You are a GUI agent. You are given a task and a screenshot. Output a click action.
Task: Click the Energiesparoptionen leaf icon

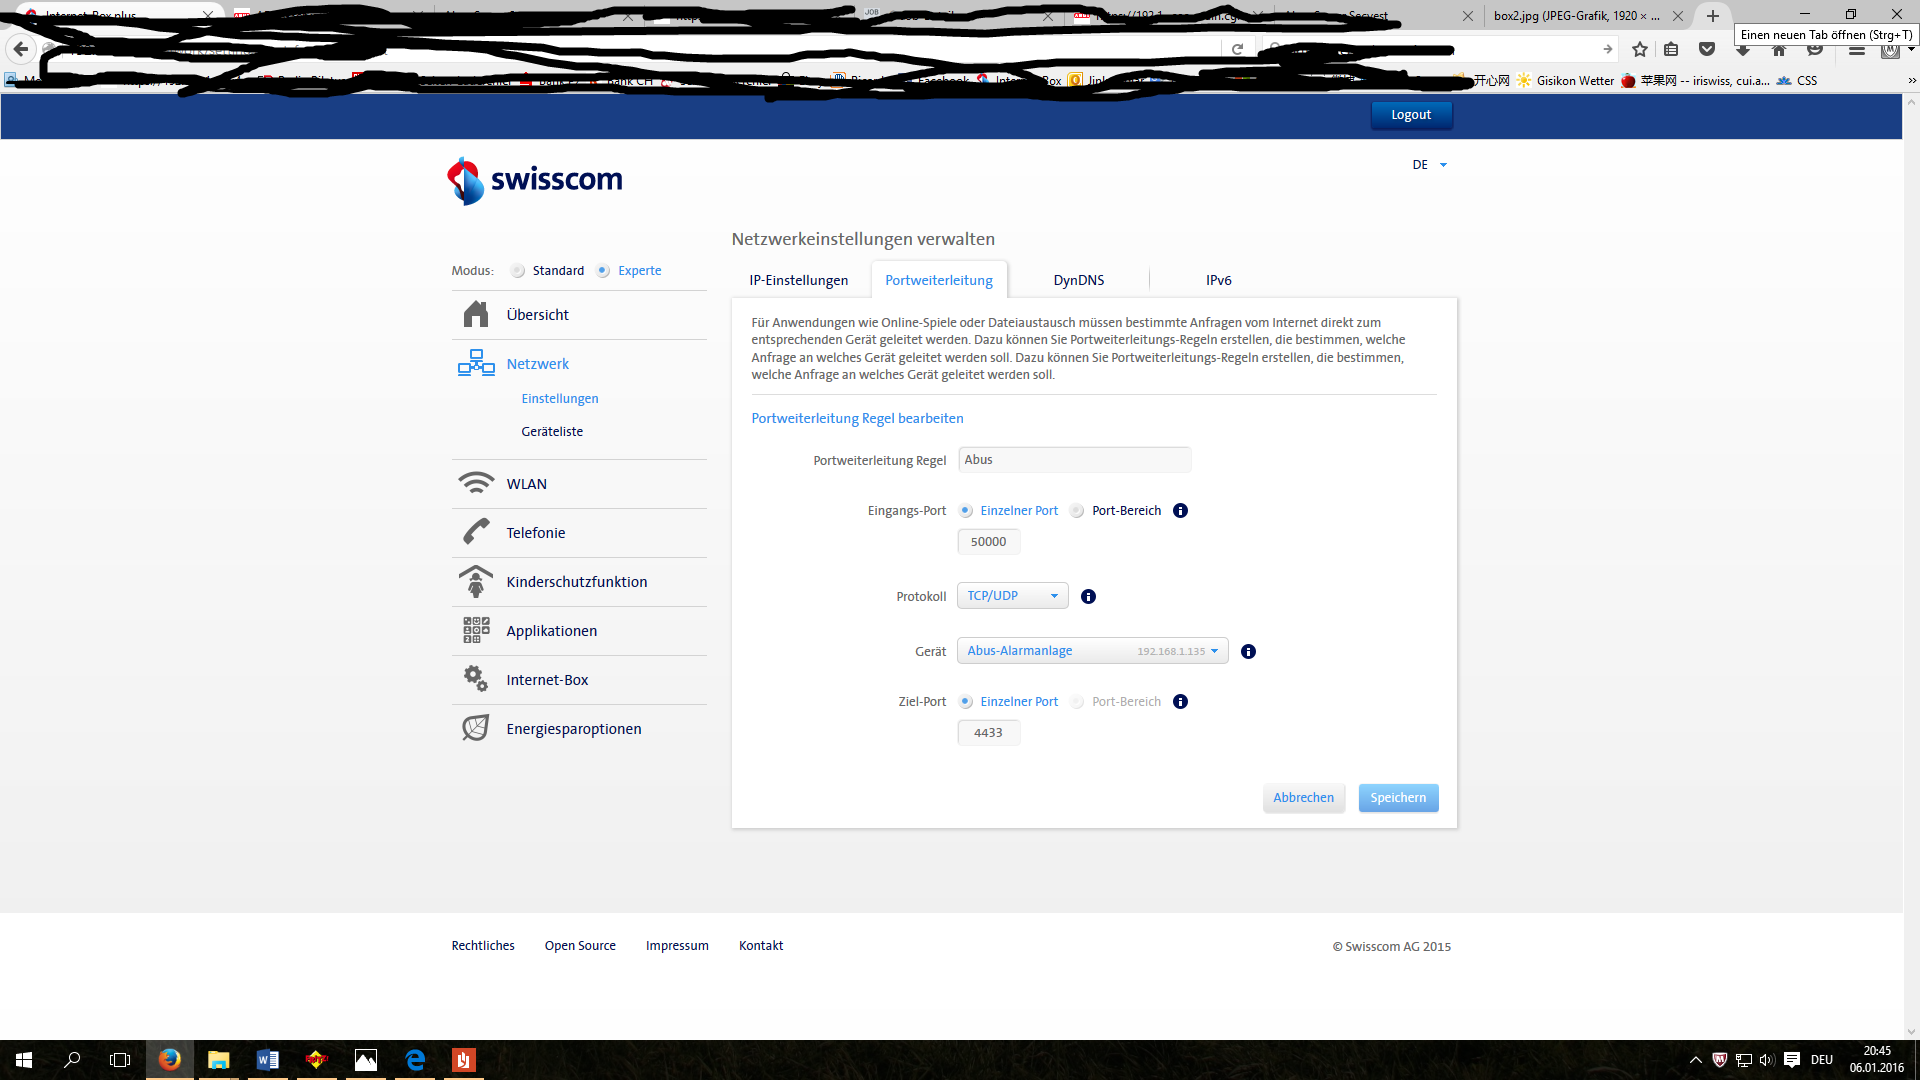(476, 728)
